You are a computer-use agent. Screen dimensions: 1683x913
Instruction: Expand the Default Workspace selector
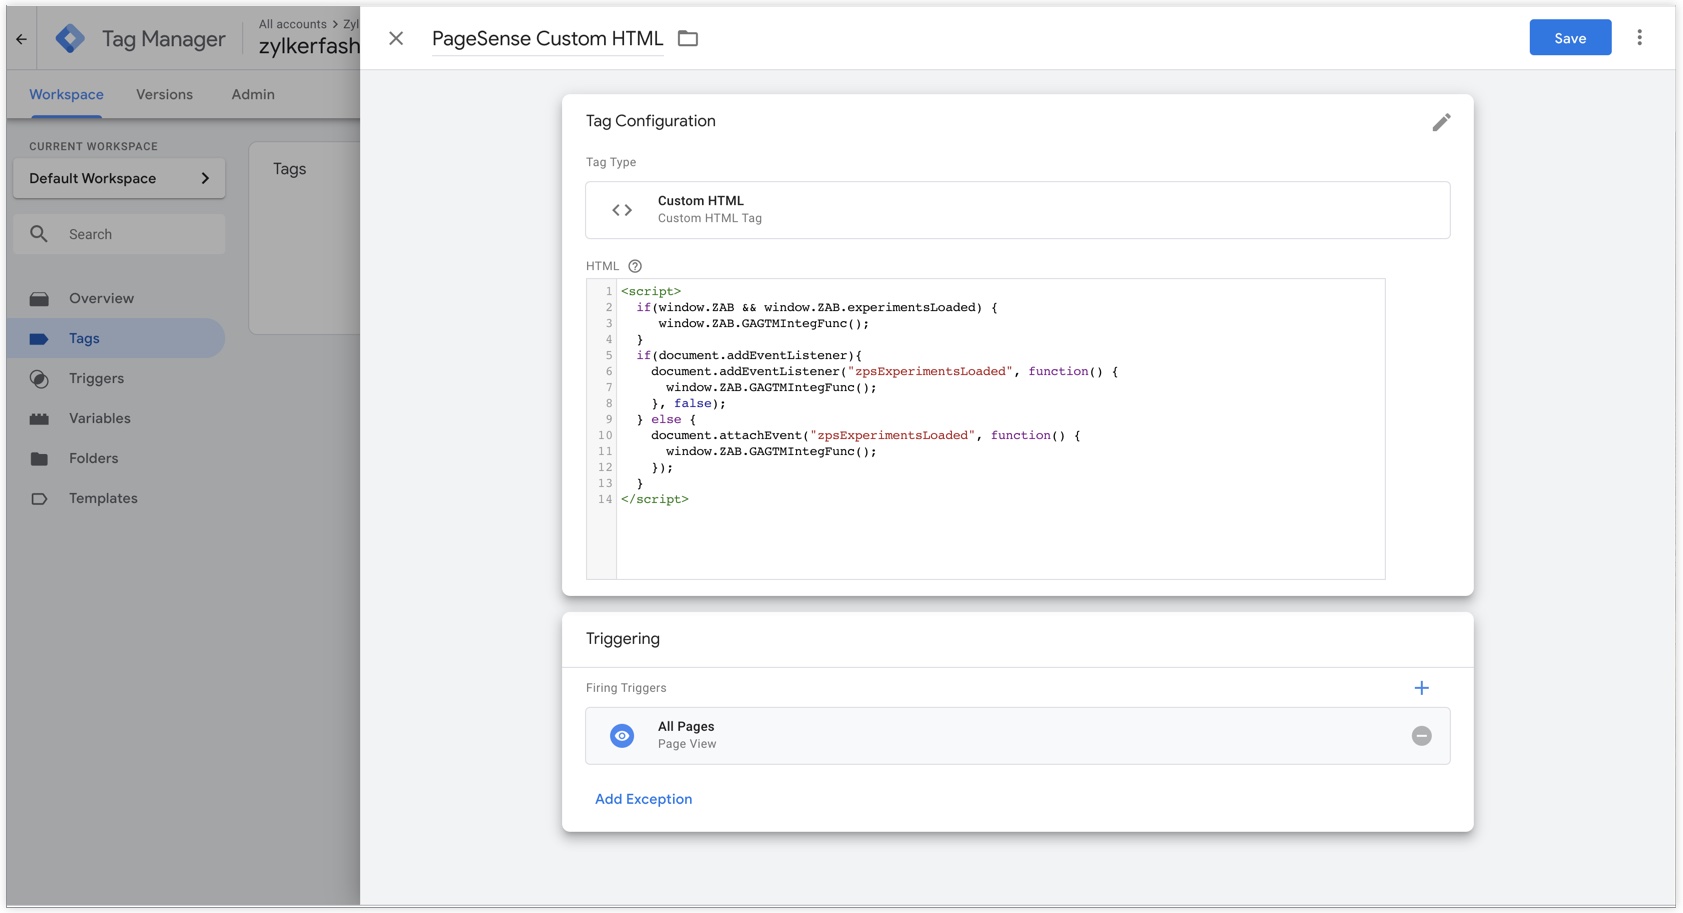[119, 179]
